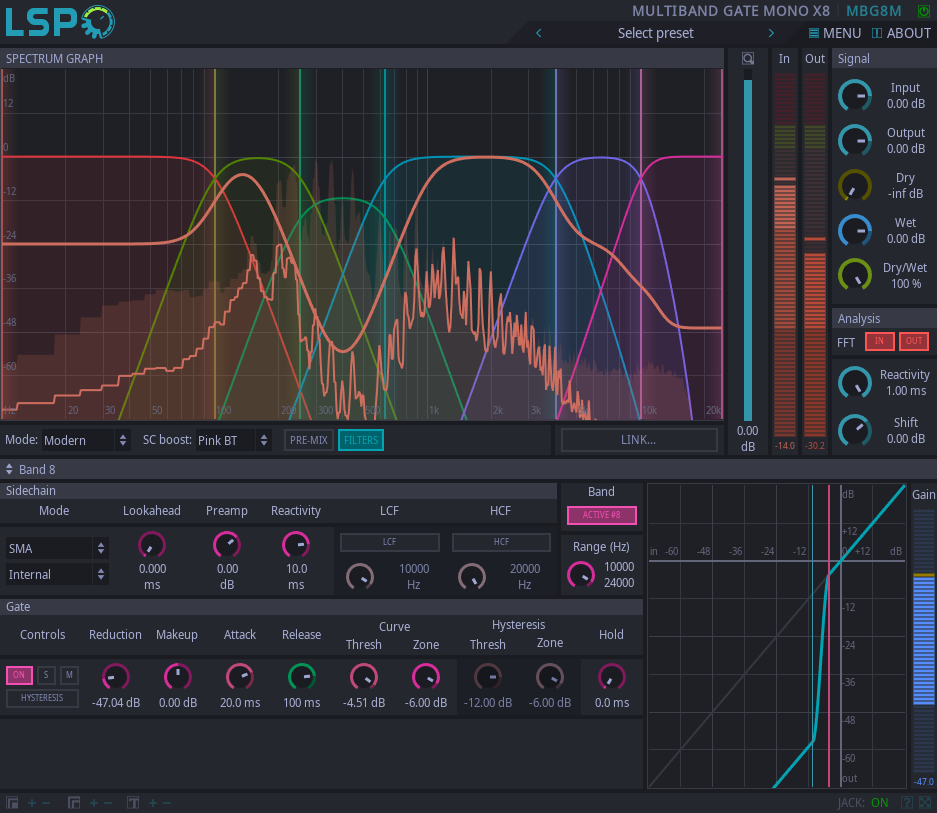This screenshot has width=937, height=813.
Task: Open the Mode dropdown showing Modern
Action: pyautogui.click(x=85, y=439)
